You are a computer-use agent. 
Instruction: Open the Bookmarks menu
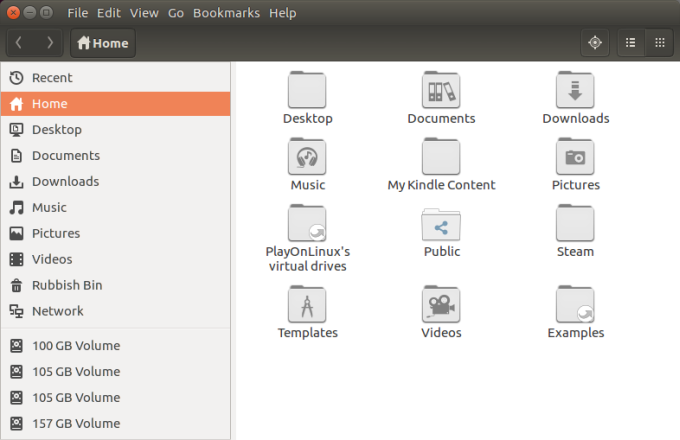click(x=226, y=13)
